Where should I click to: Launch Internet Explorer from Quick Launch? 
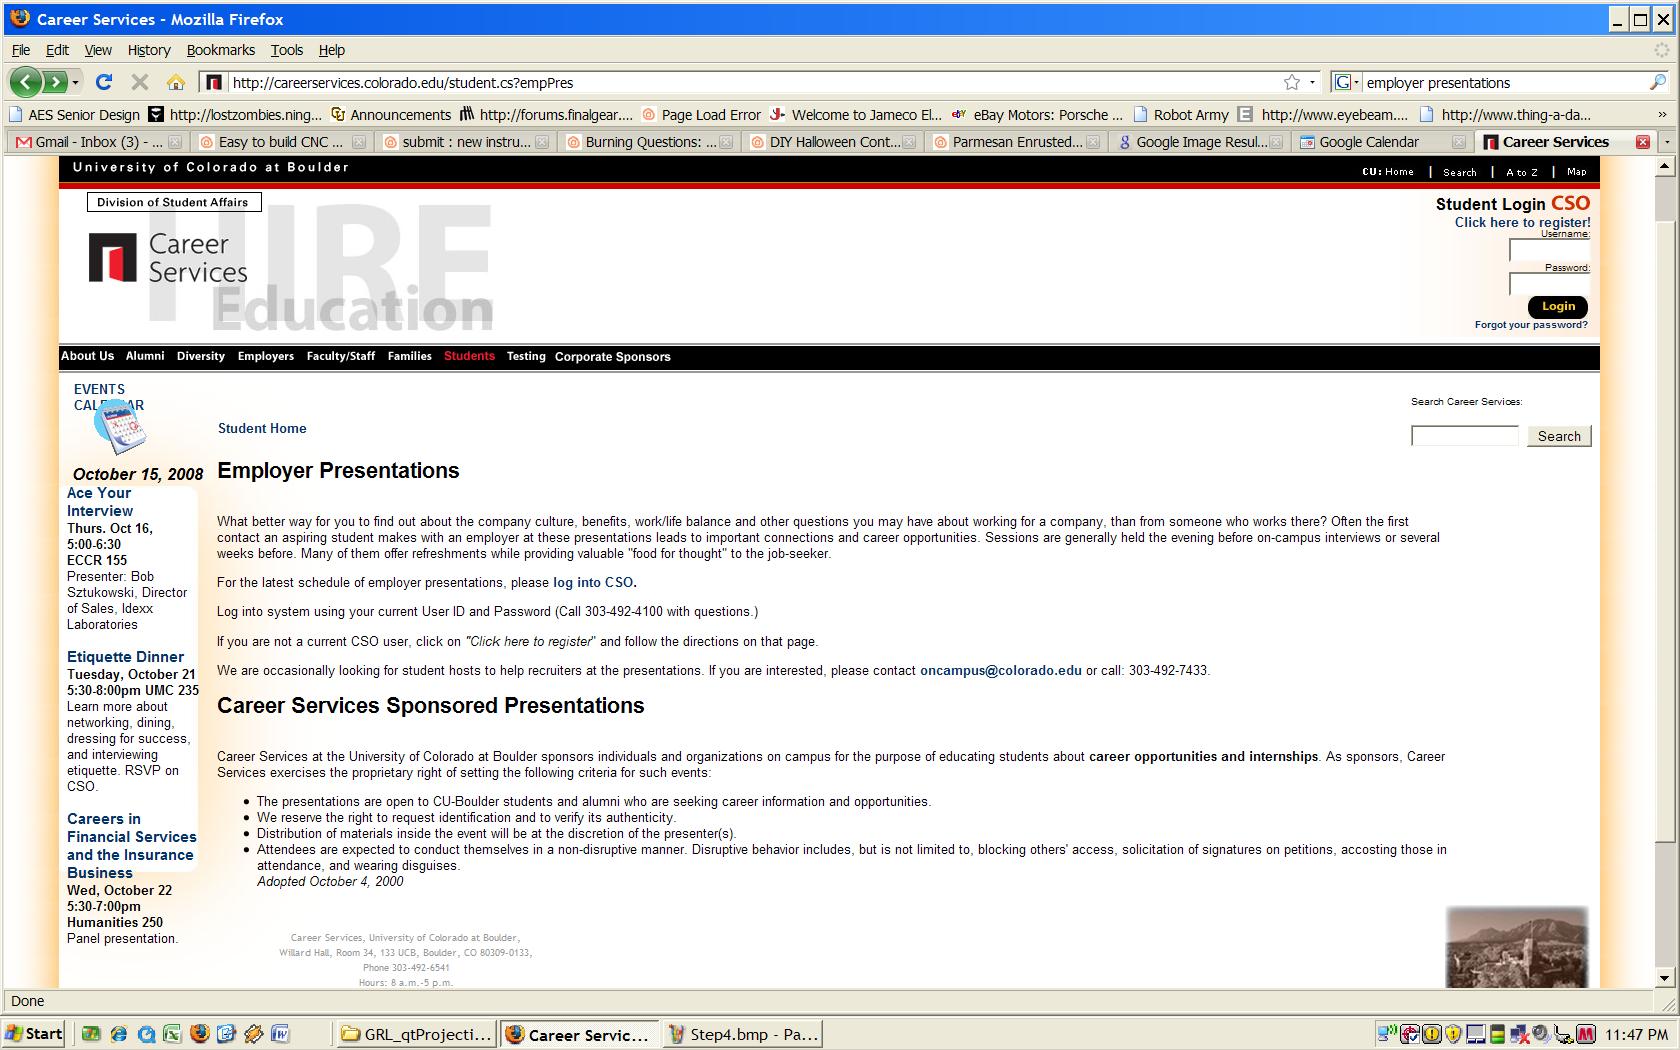[119, 1034]
